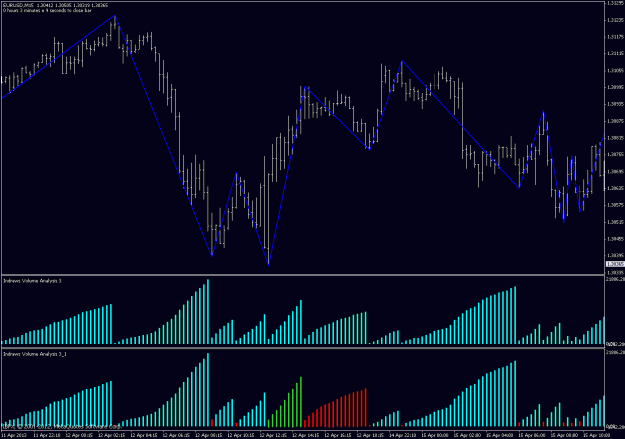This screenshot has width=625, height=439.
Task: Click the '12 Apr 14:15' time axis label
Action: tap(305, 435)
